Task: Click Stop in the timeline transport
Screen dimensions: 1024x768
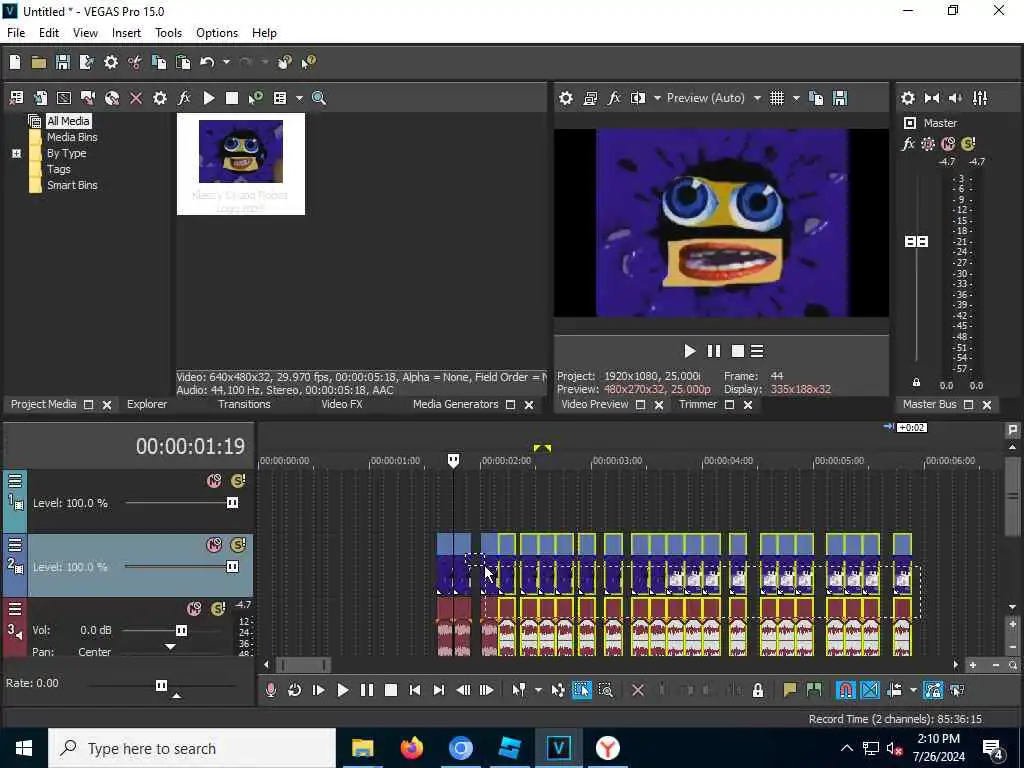Action: [391, 690]
